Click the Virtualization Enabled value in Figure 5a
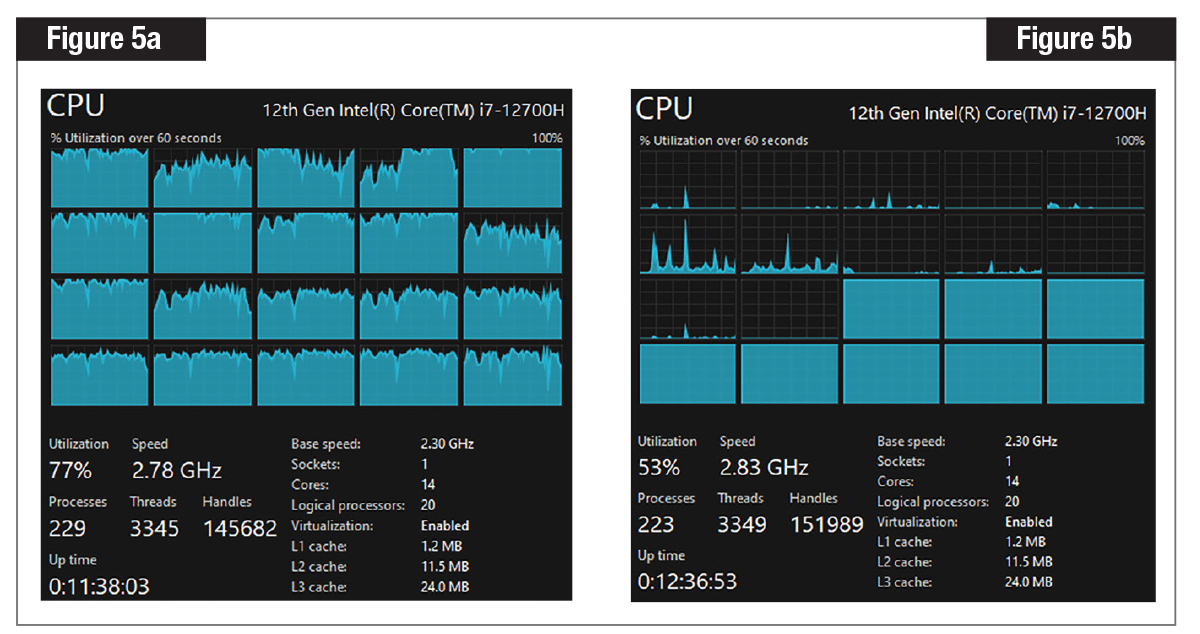 [443, 525]
